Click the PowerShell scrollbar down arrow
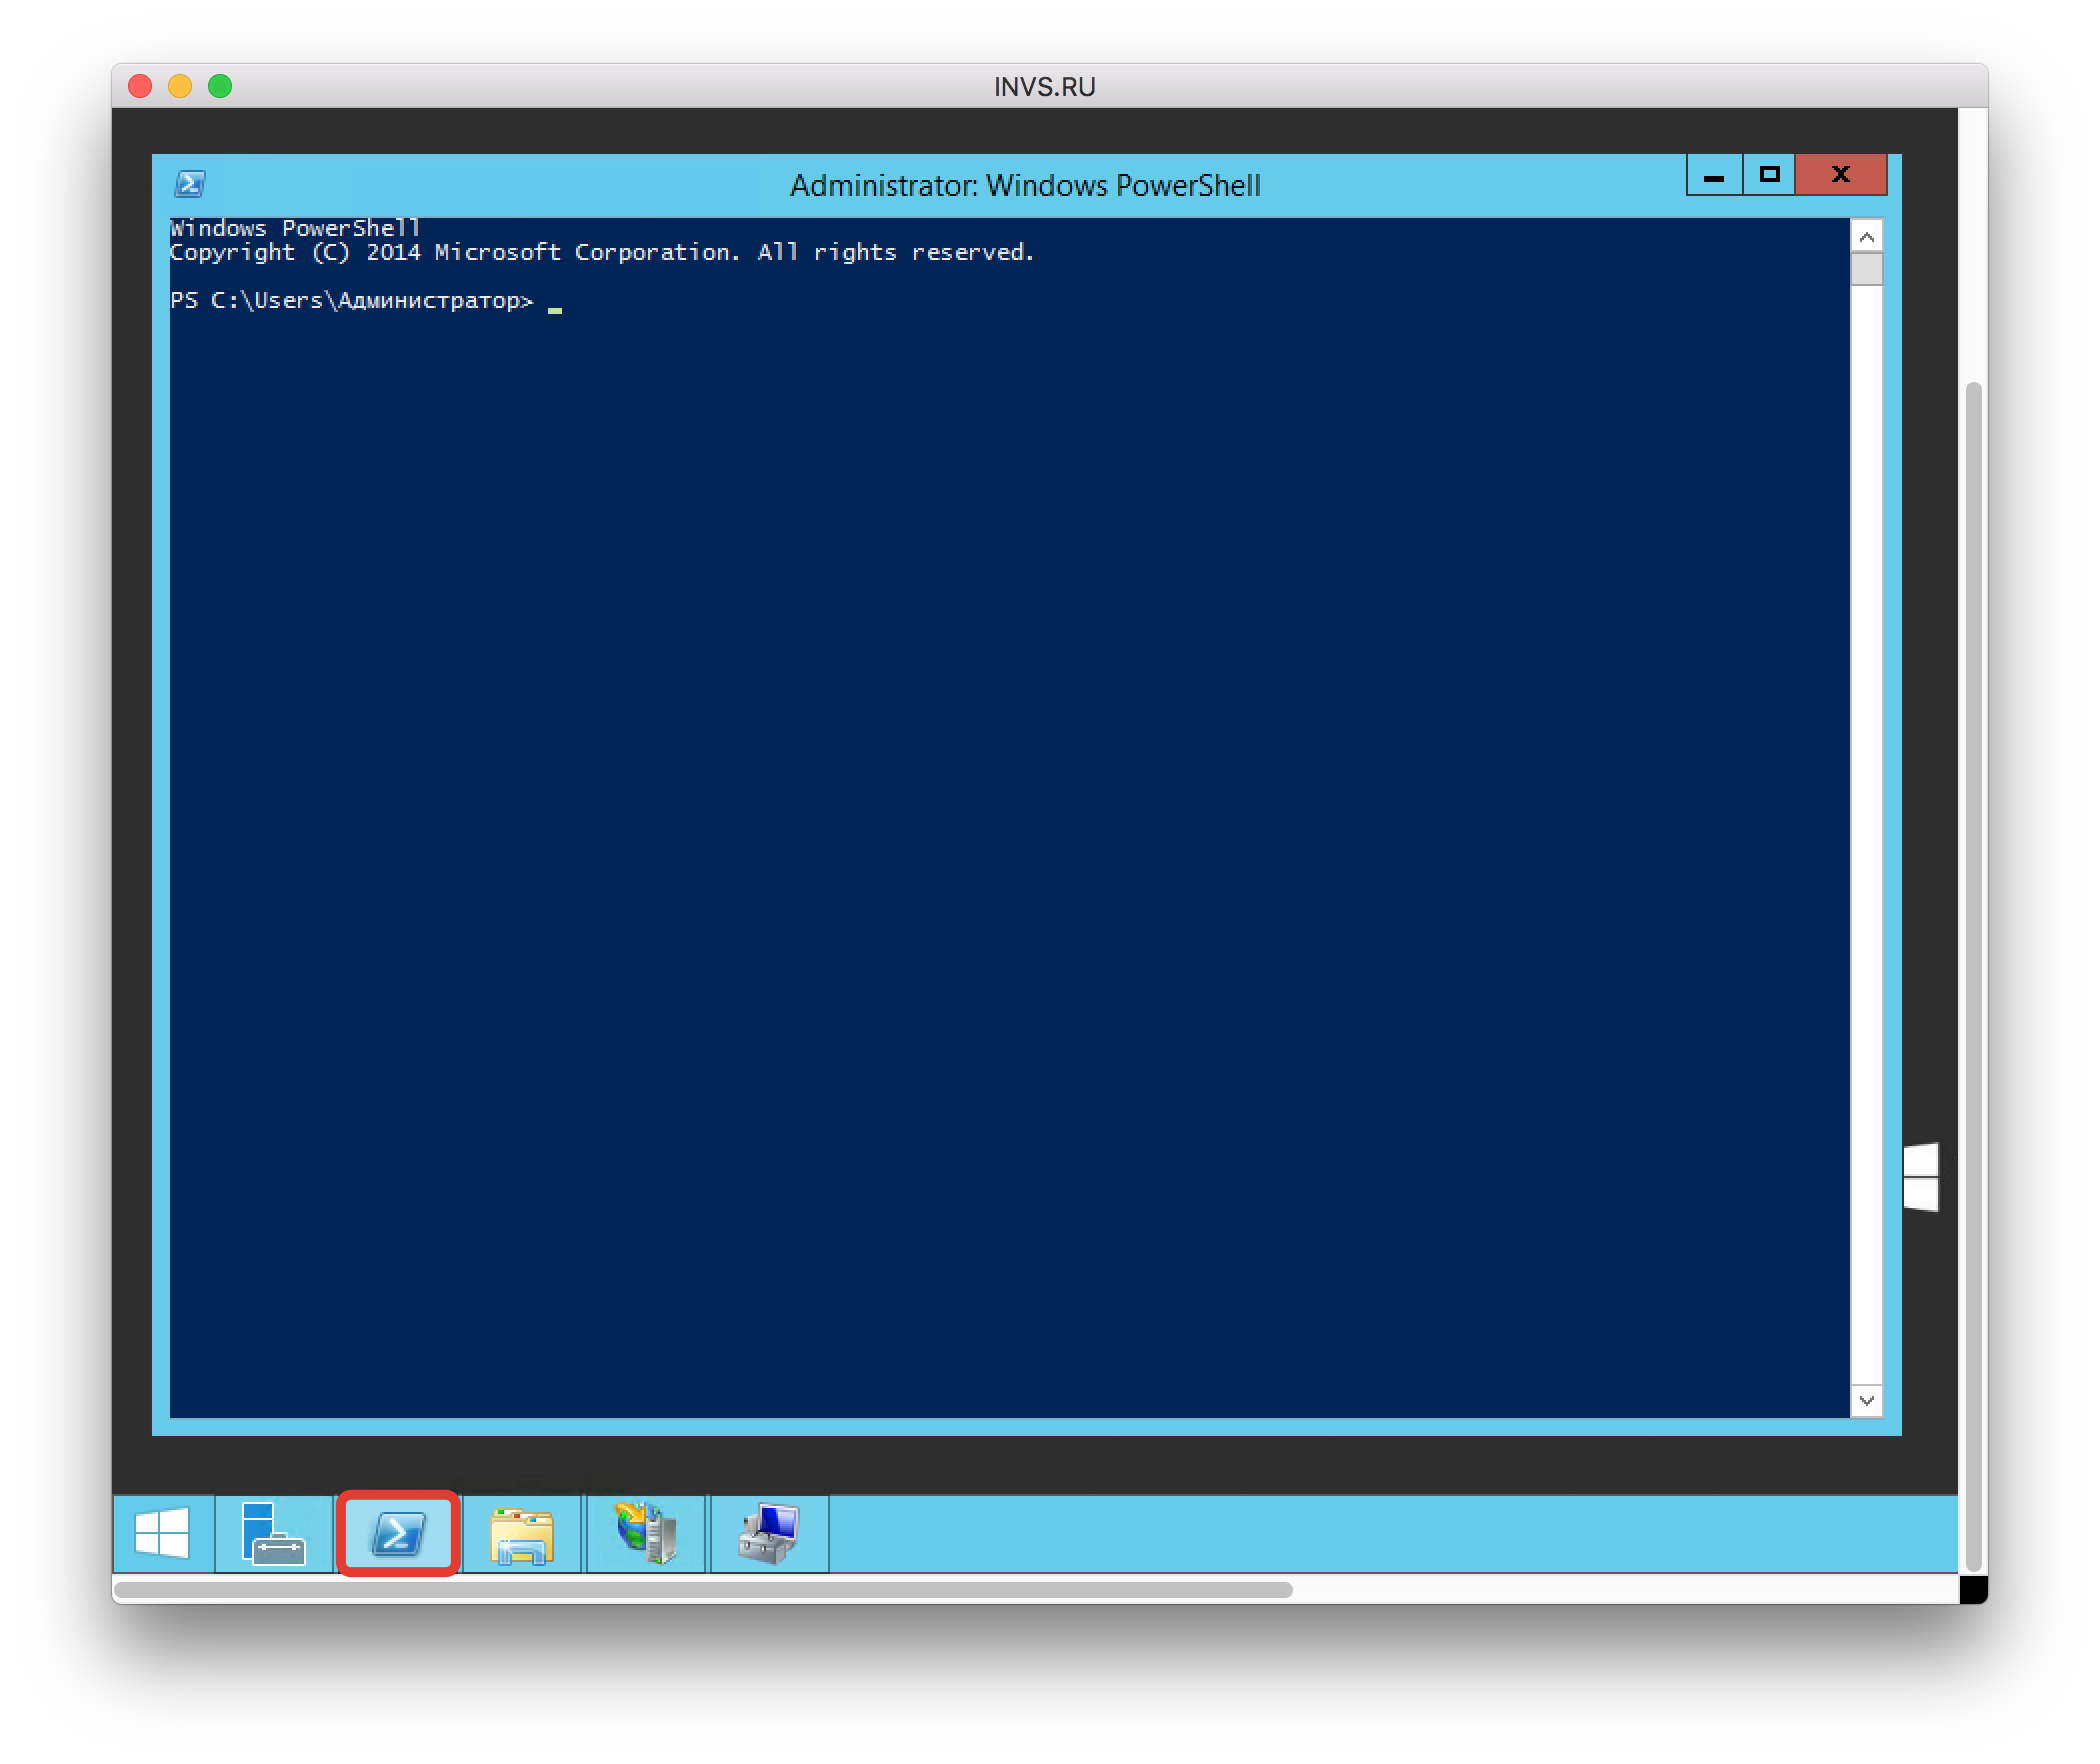 pyautogui.click(x=1867, y=1400)
